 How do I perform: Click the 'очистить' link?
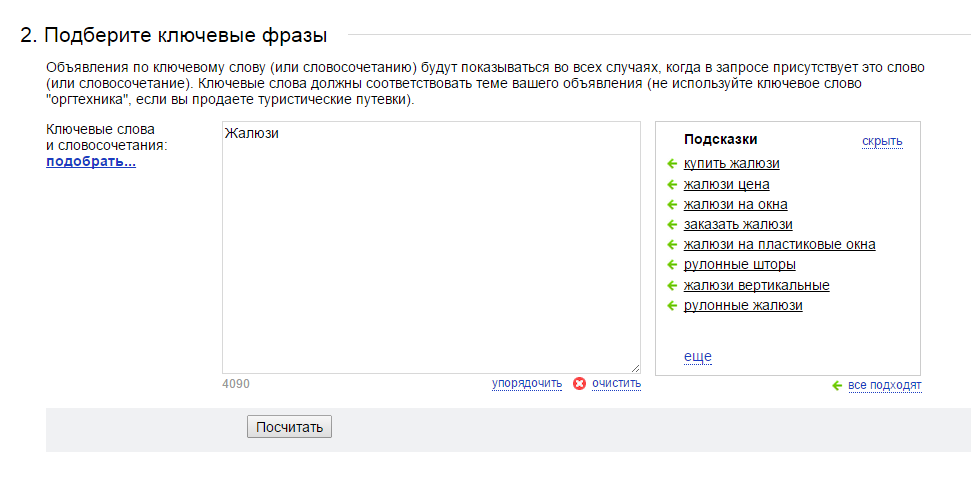coord(616,383)
